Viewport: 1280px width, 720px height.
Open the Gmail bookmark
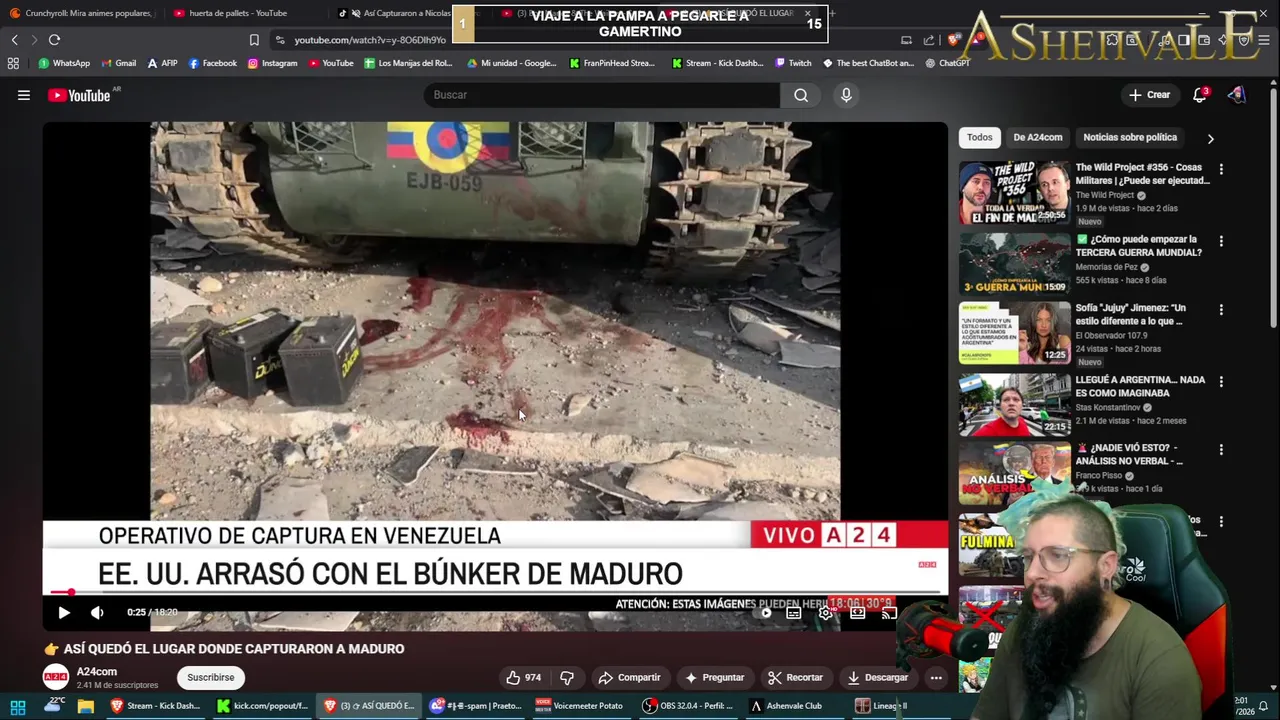tap(118, 63)
